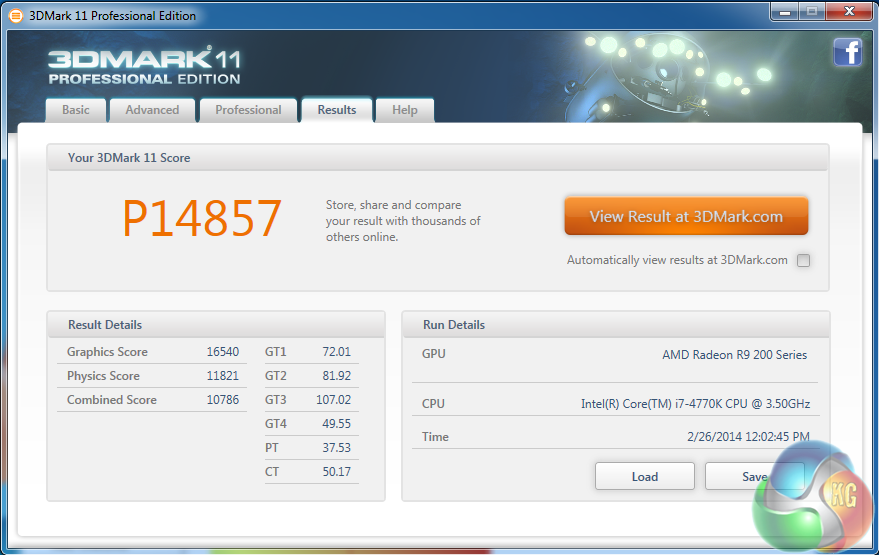Click the Your 3DMark 11 Score header
Viewport: 880px width, 555px height.
[x=438, y=158]
